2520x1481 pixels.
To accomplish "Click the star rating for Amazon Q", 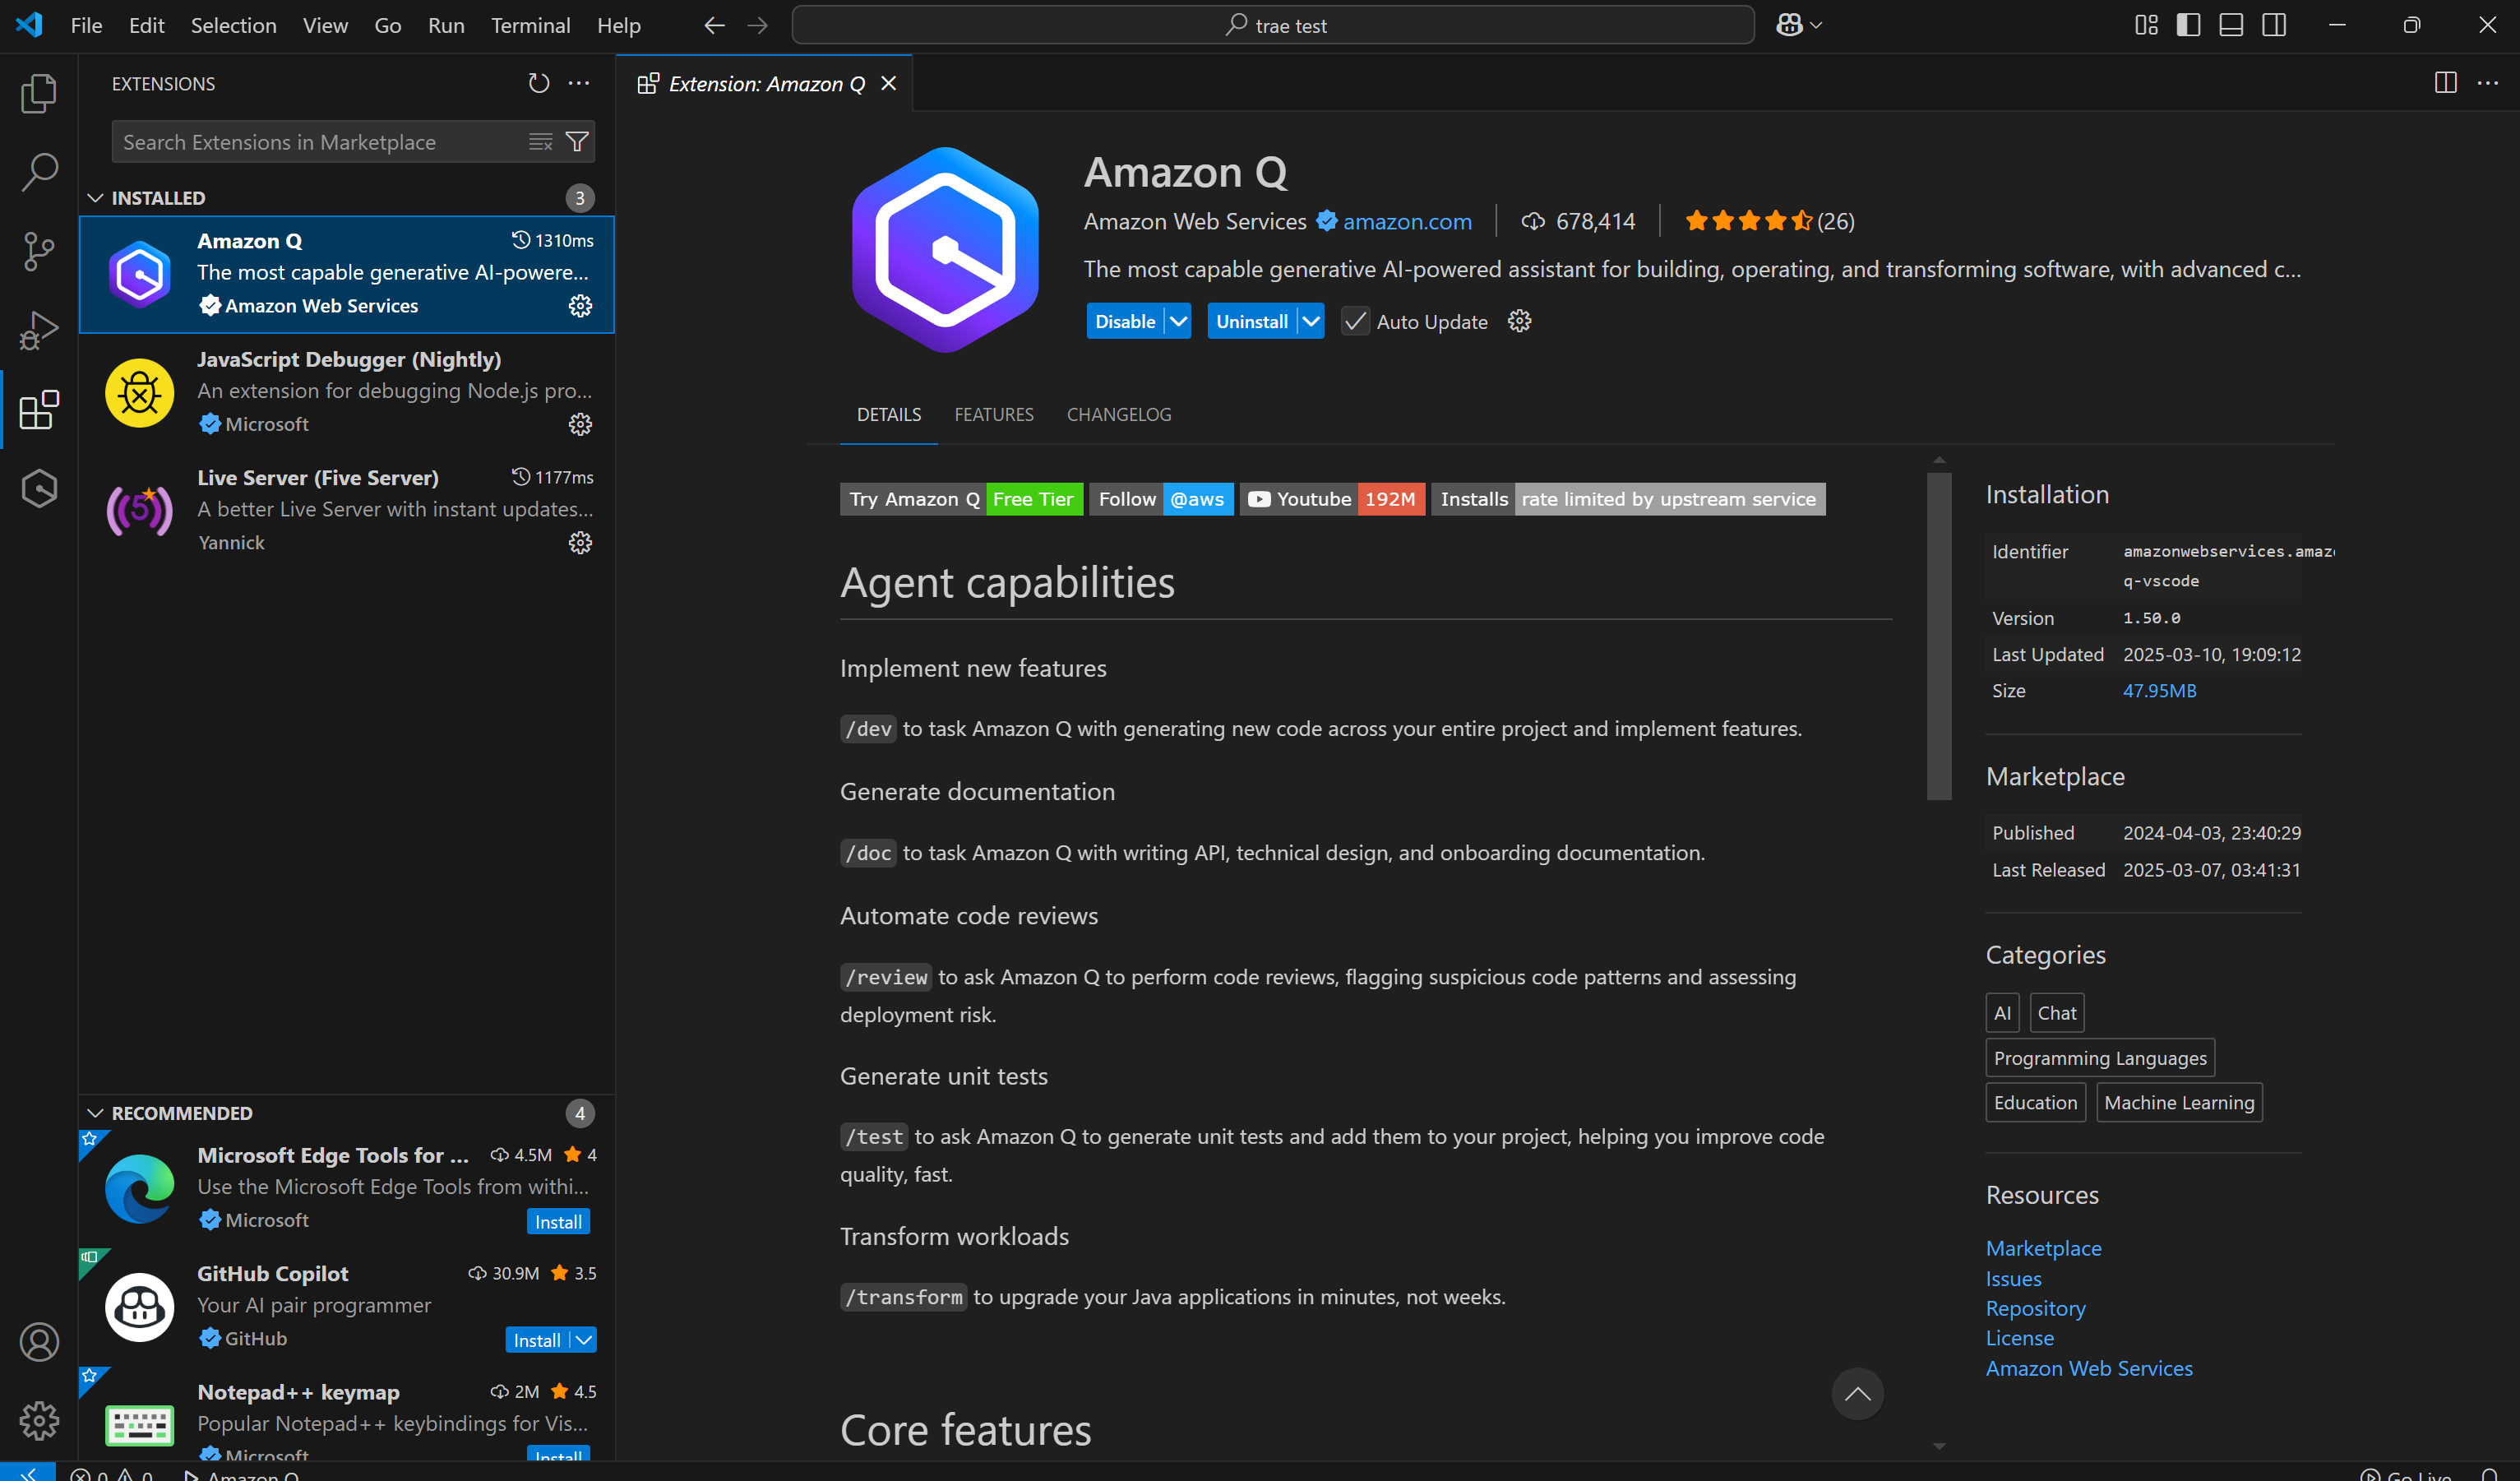I will 1768,221.
